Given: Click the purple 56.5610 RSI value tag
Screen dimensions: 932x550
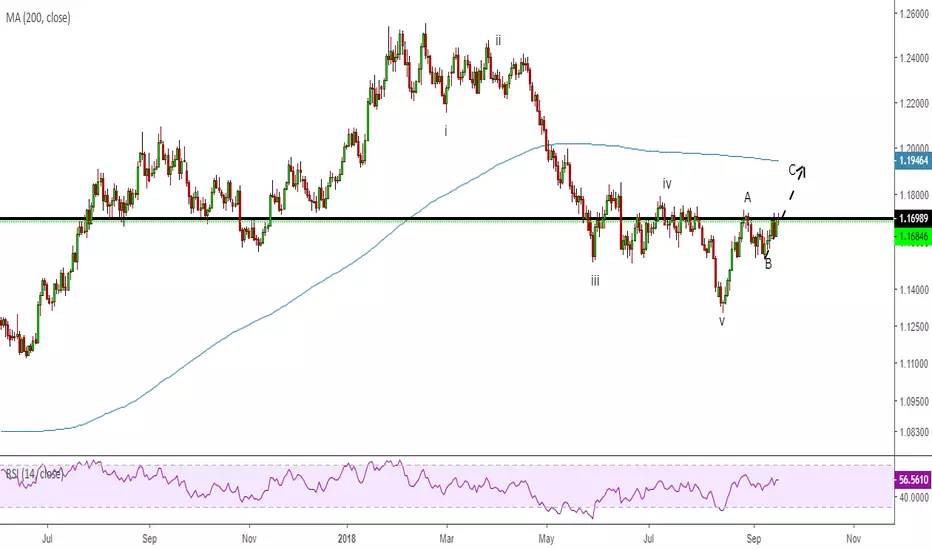Looking at the screenshot, I should (x=912, y=479).
